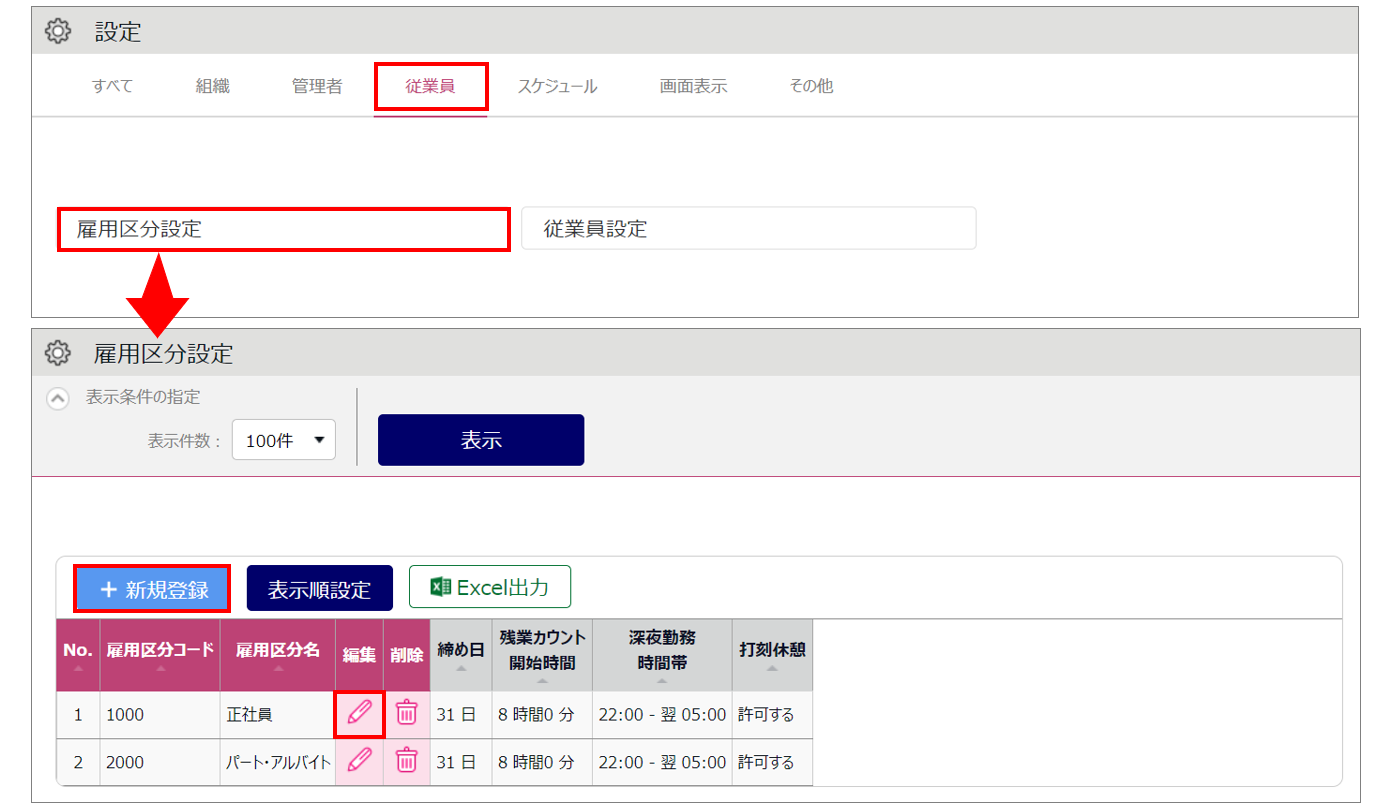Click the code cell 2000
Viewport: 1391px width, 807px height.
tap(160, 762)
